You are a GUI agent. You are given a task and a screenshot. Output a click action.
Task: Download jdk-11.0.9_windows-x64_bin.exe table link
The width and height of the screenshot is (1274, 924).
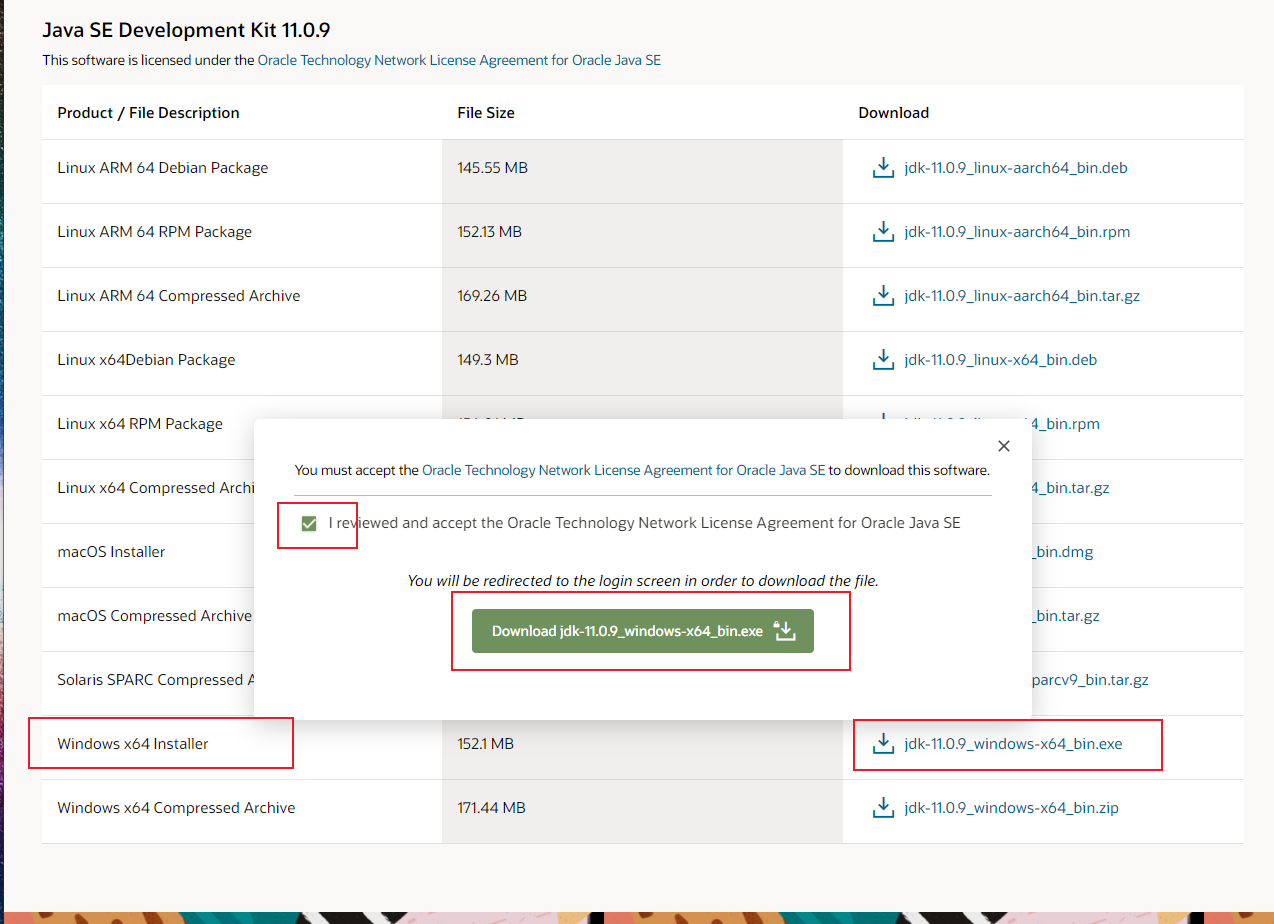click(1013, 744)
